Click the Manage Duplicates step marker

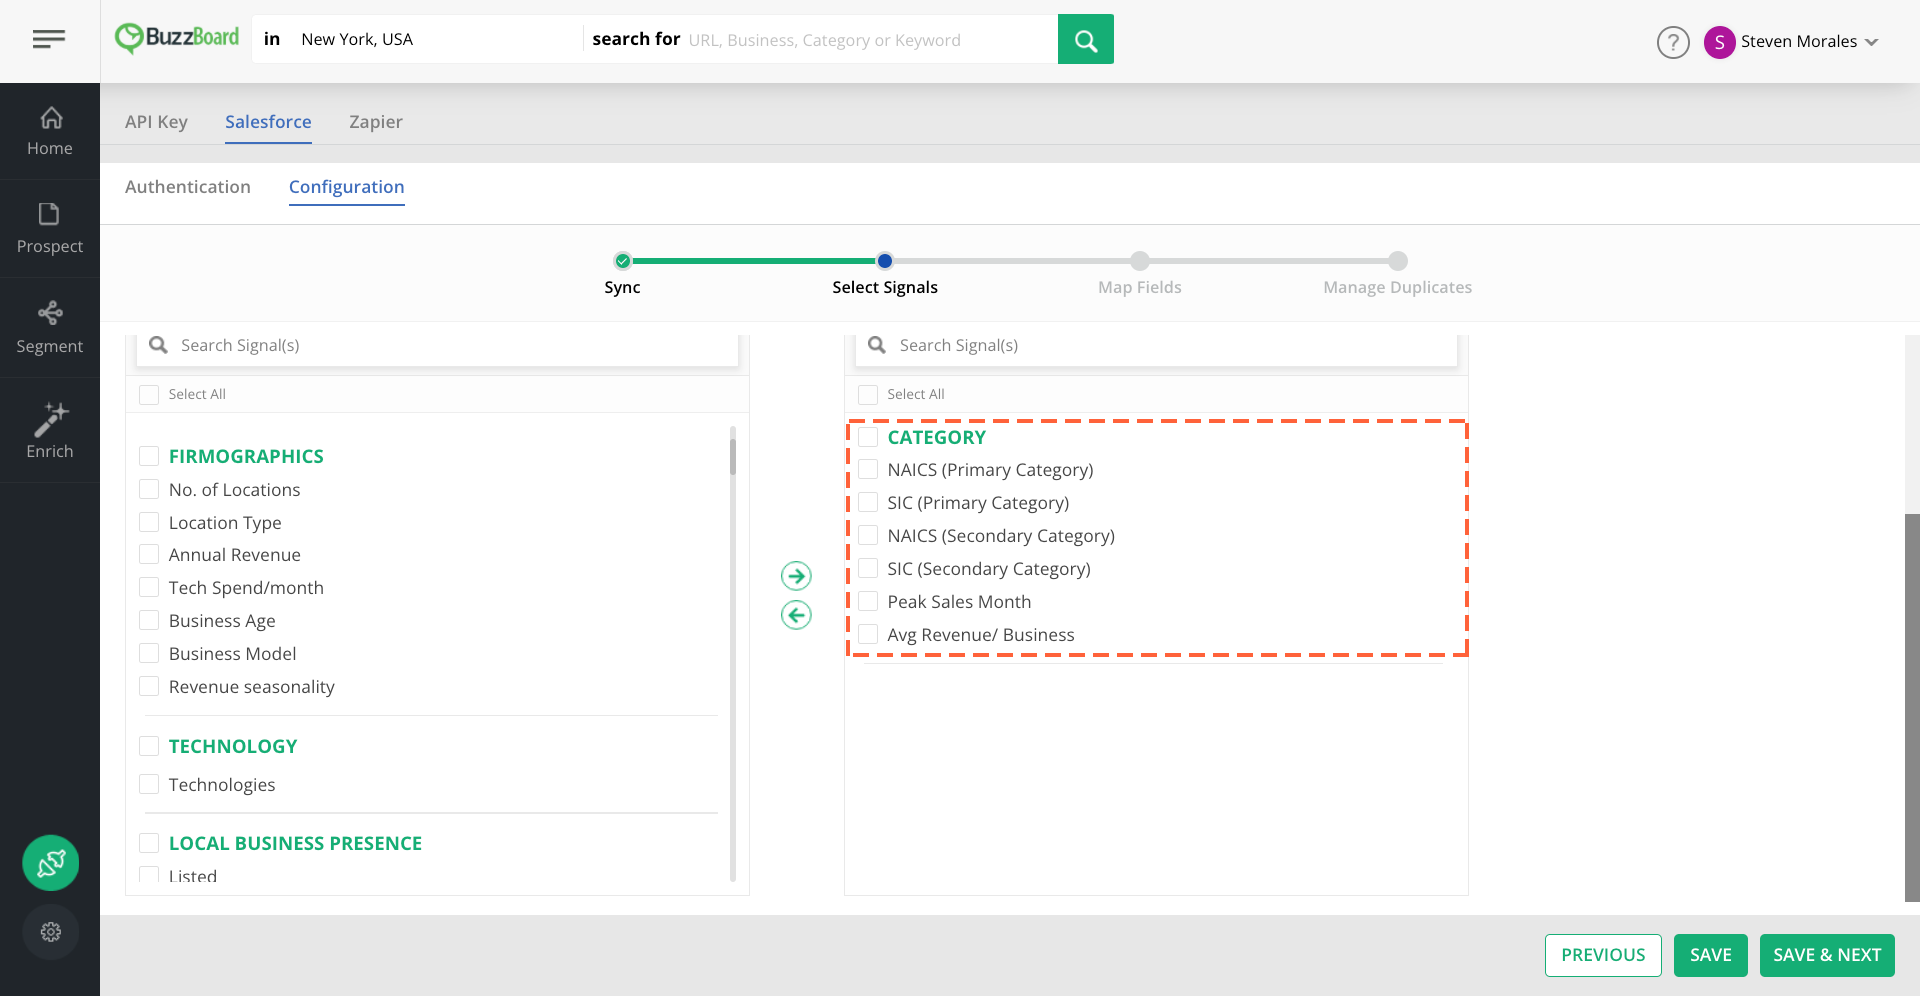point(1398,261)
